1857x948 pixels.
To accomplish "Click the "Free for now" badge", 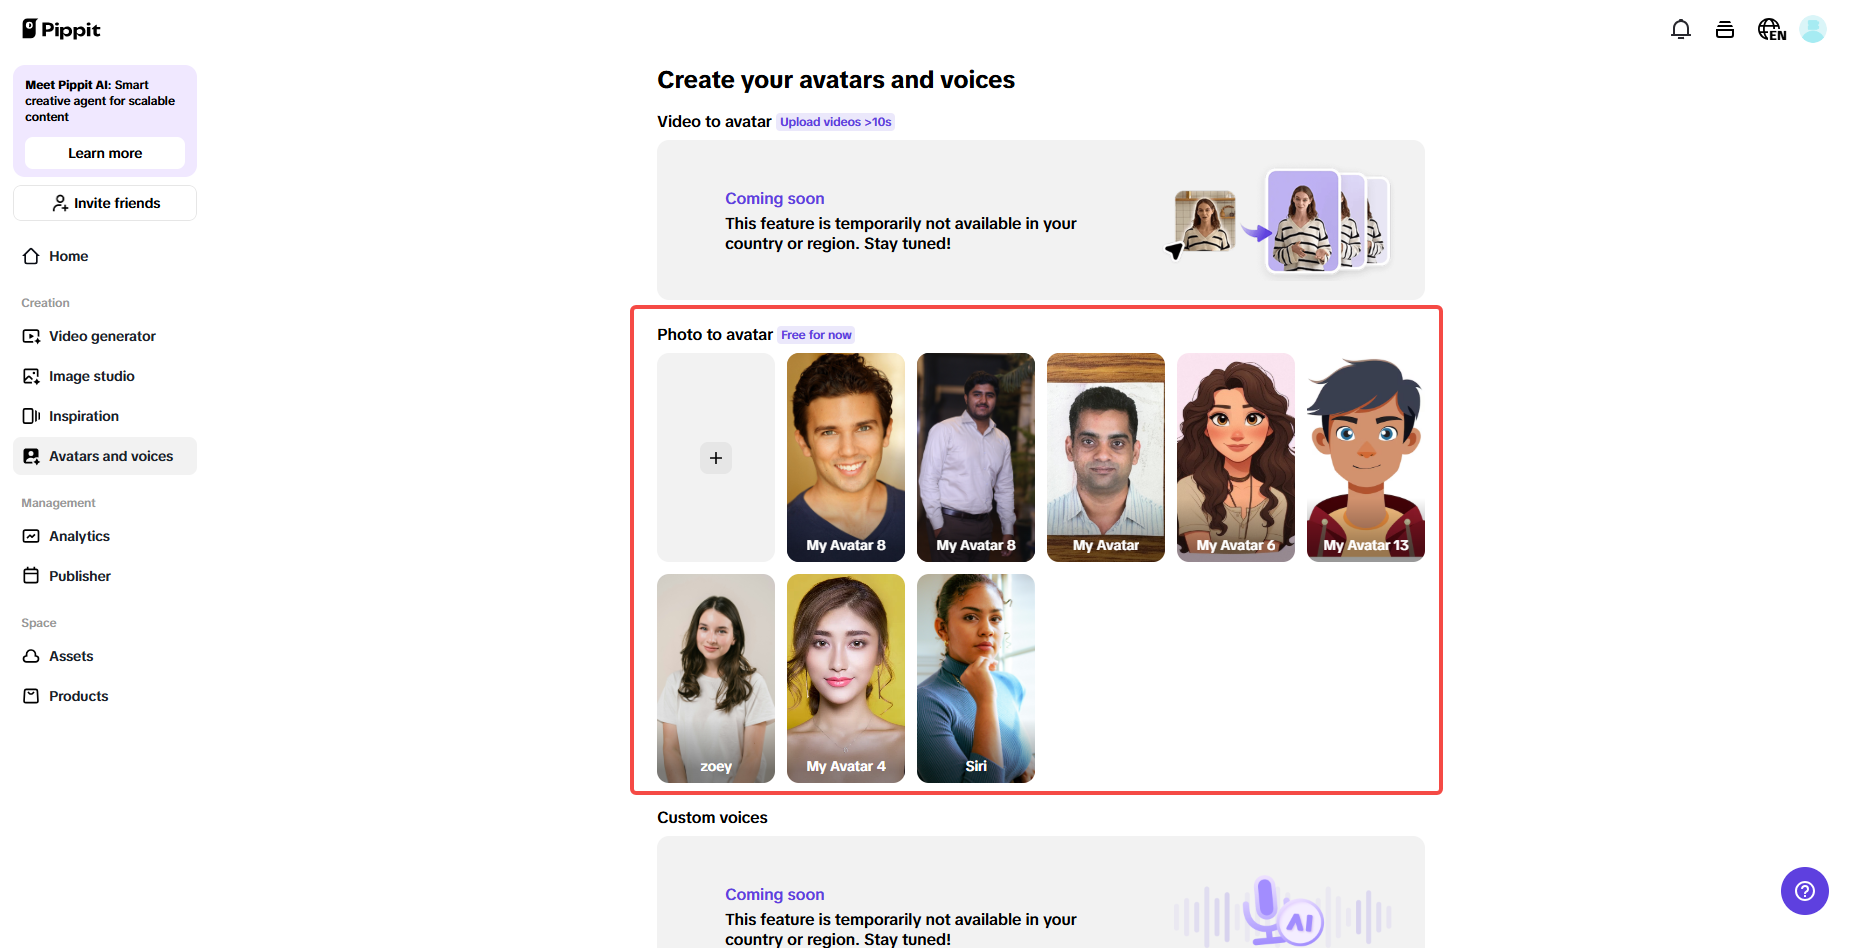I will (816, 335).
